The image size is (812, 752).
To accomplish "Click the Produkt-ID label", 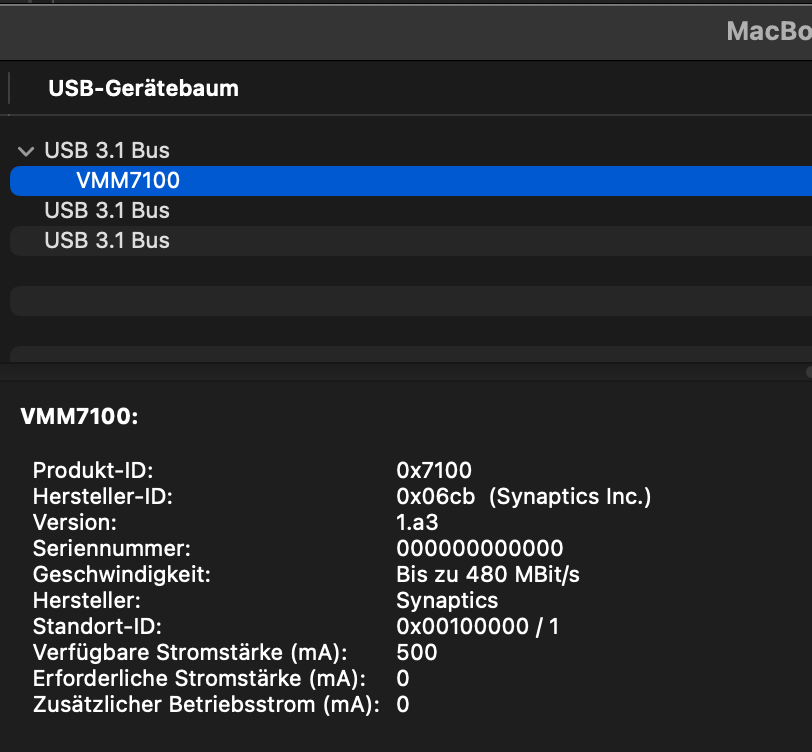I will [93, 470].
